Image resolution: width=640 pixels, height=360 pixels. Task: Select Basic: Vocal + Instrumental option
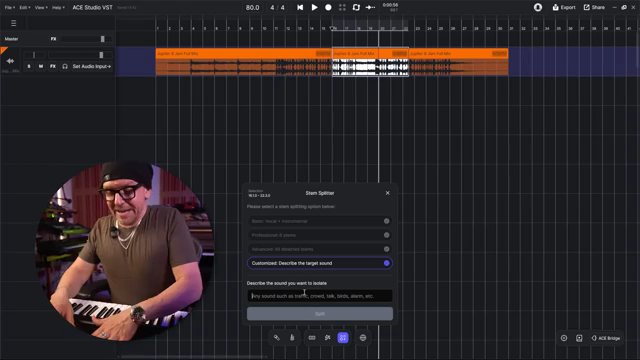(320, 221)
